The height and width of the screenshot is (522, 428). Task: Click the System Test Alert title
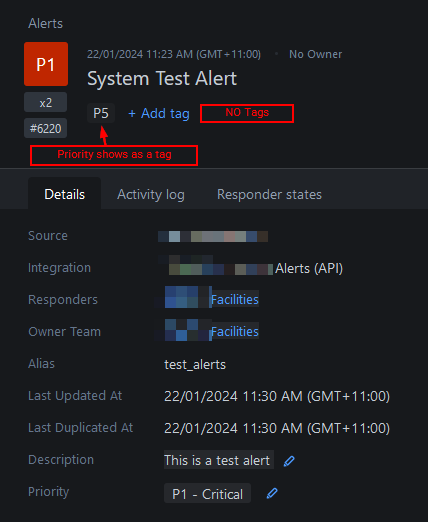(x=162, y=79)
